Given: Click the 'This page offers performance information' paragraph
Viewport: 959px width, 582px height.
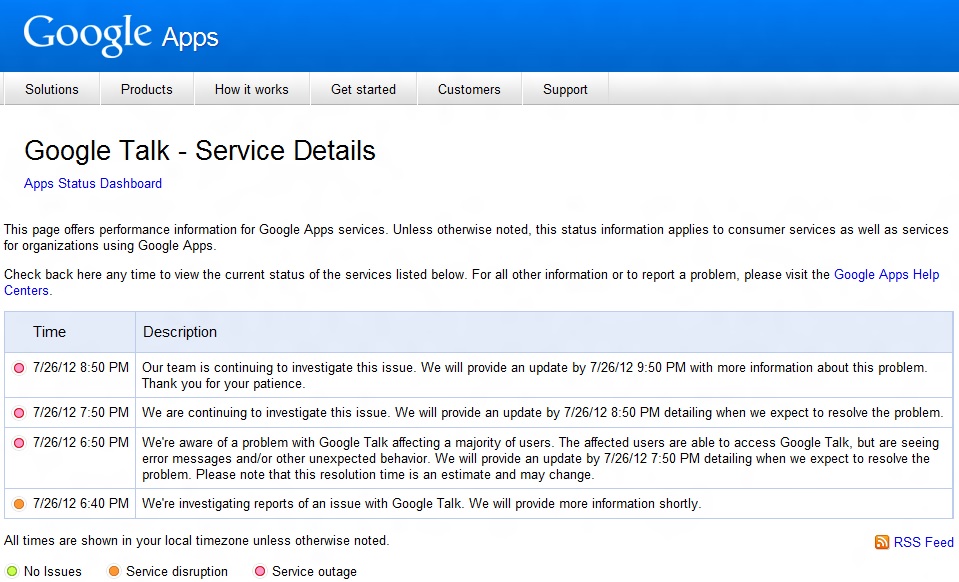Looking at the screenshot, I should [476, 237].
